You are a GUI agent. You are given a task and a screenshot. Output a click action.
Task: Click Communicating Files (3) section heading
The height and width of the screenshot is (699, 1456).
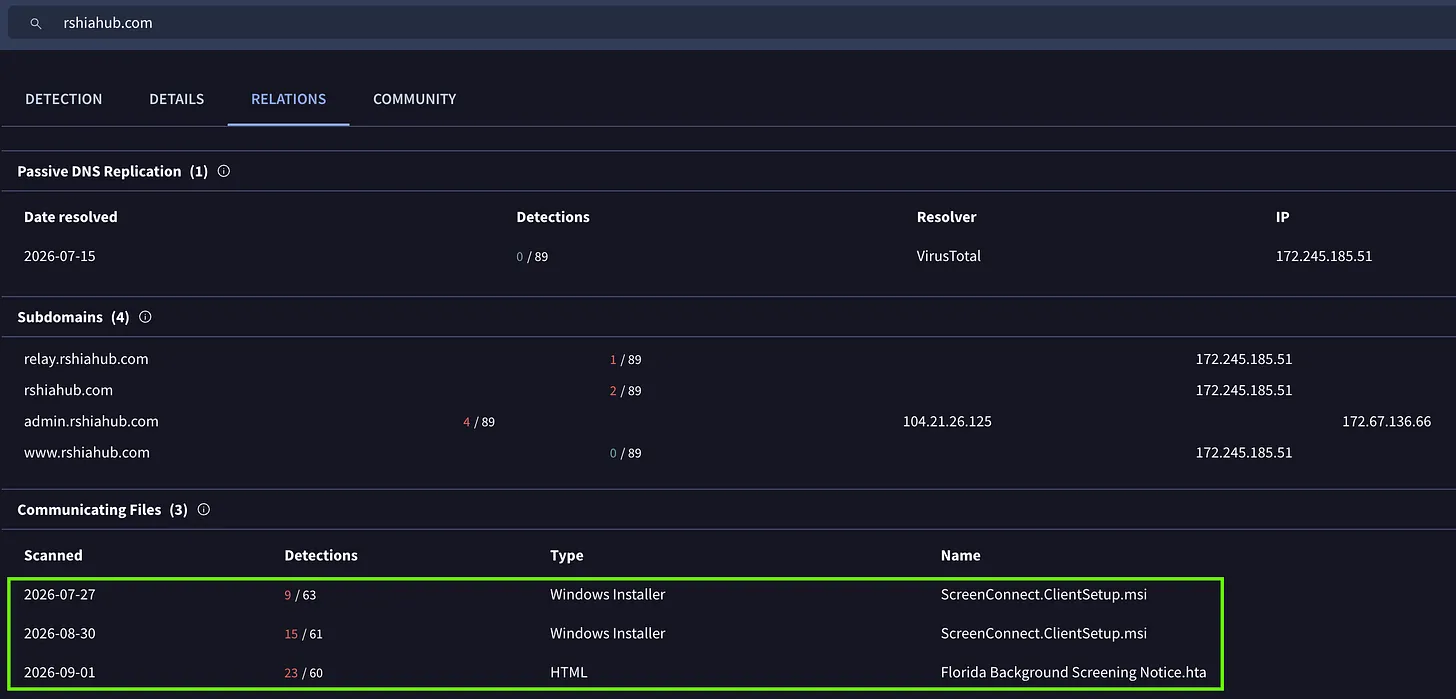click(x=103, y=509)
